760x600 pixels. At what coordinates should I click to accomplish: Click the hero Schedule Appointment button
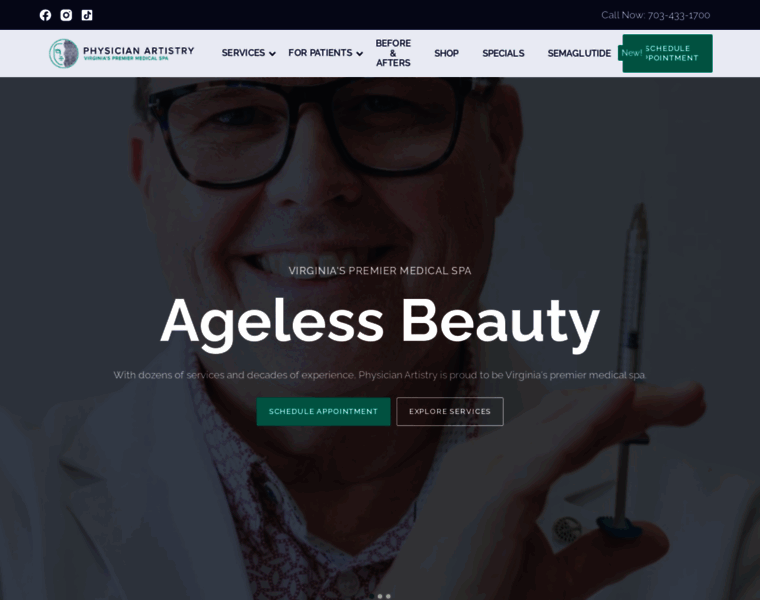click(323, 411)
